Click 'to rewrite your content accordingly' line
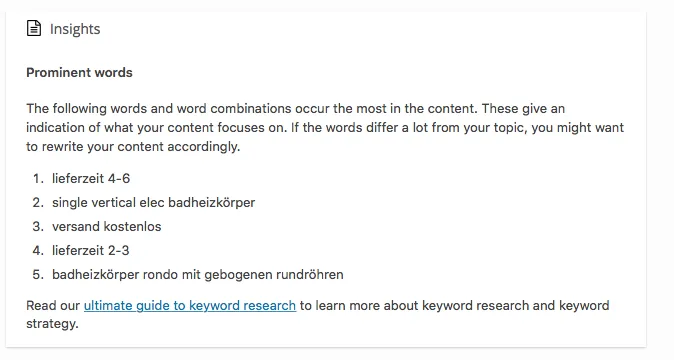Screen dimensions: 674x360 [133, 147]
